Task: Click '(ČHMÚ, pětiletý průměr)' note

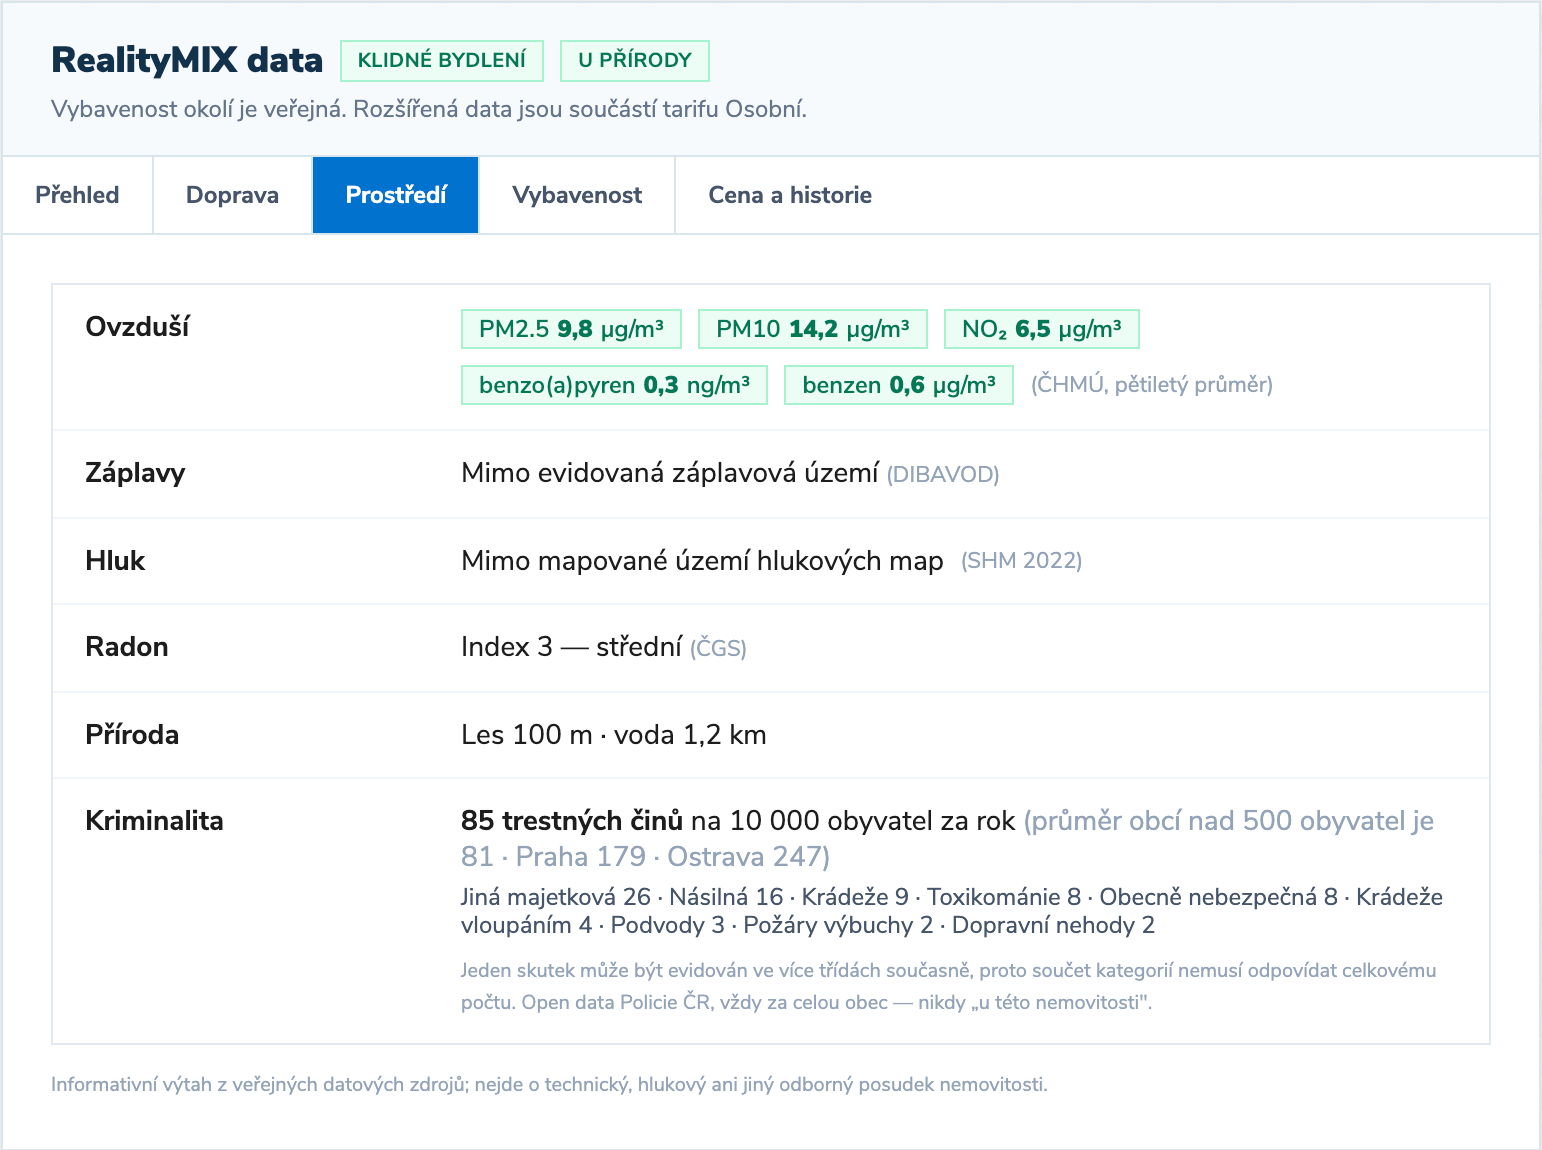Action: [1152, 385]
